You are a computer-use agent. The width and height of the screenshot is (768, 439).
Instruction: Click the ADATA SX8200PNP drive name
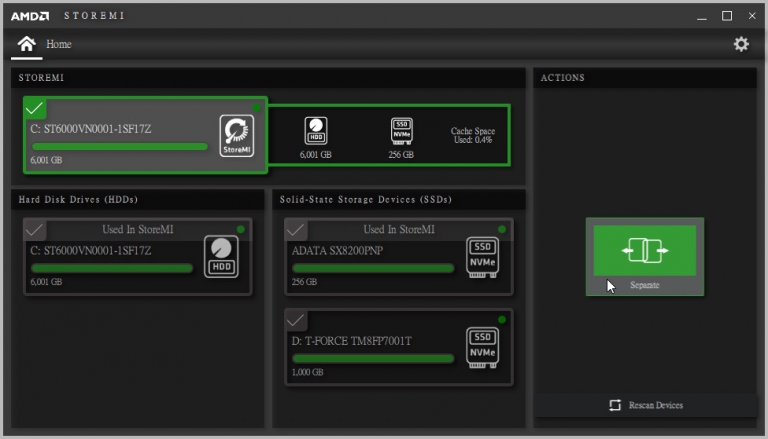coord(337,251)
